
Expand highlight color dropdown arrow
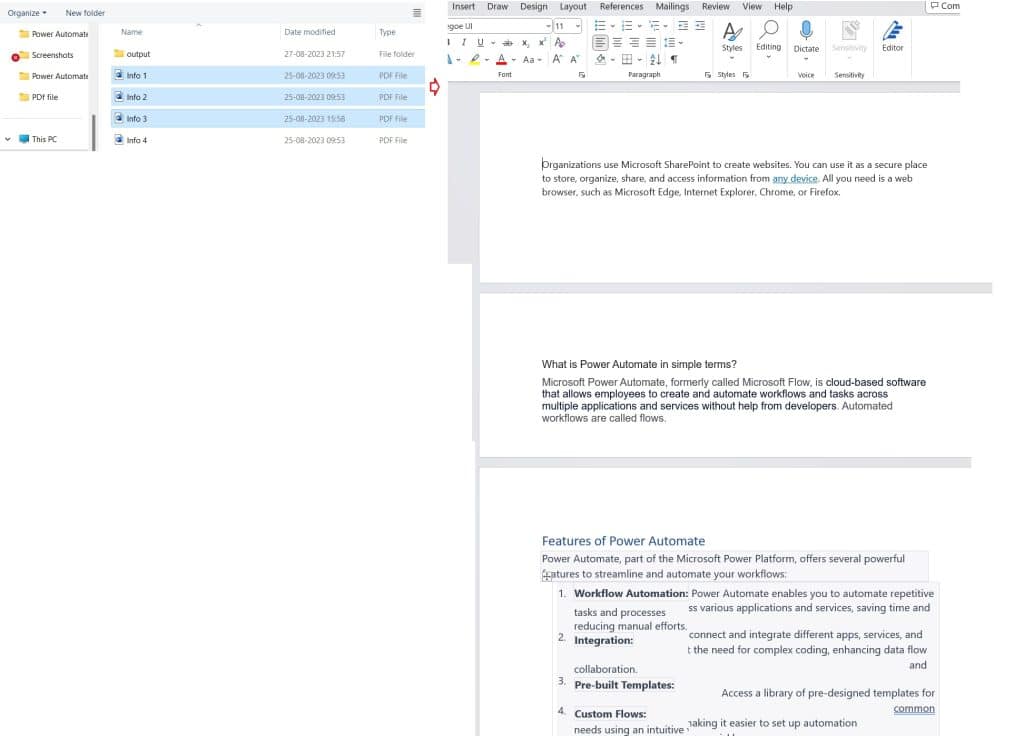[487, 60]
